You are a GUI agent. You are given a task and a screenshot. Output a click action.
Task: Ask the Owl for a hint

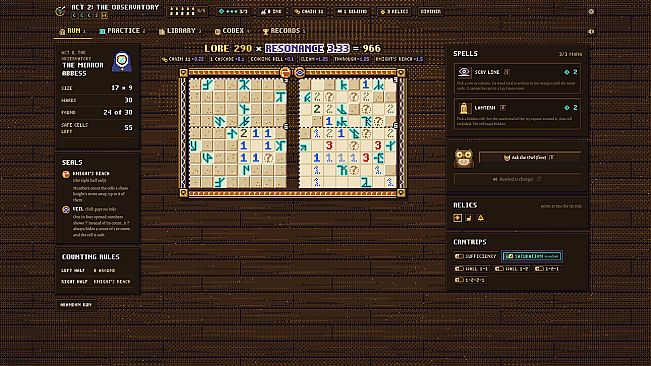pos(530,158)
